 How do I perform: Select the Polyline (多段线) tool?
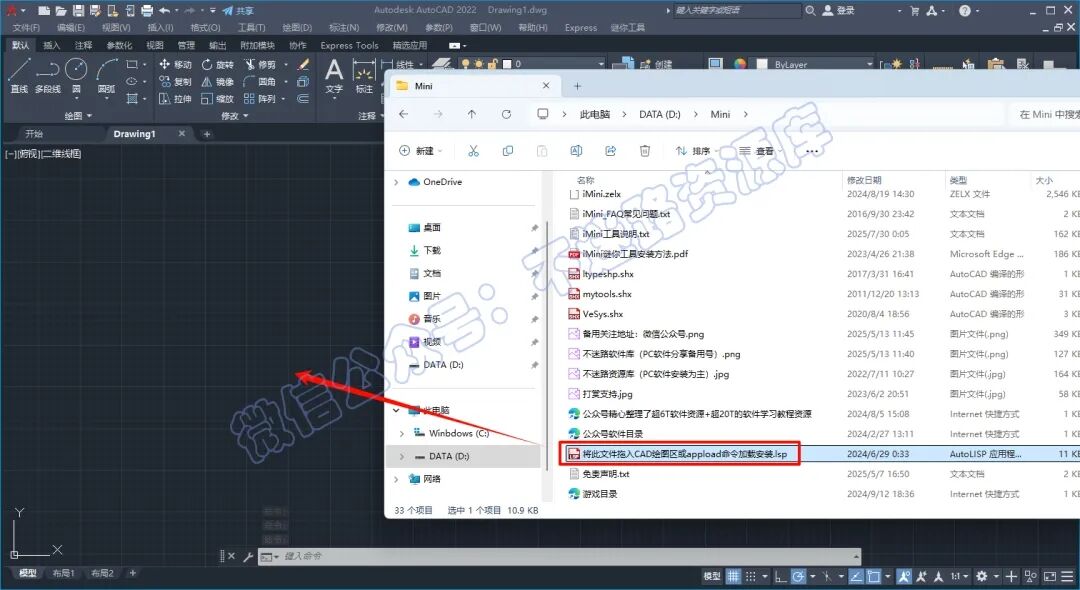[x=48, y=76]
